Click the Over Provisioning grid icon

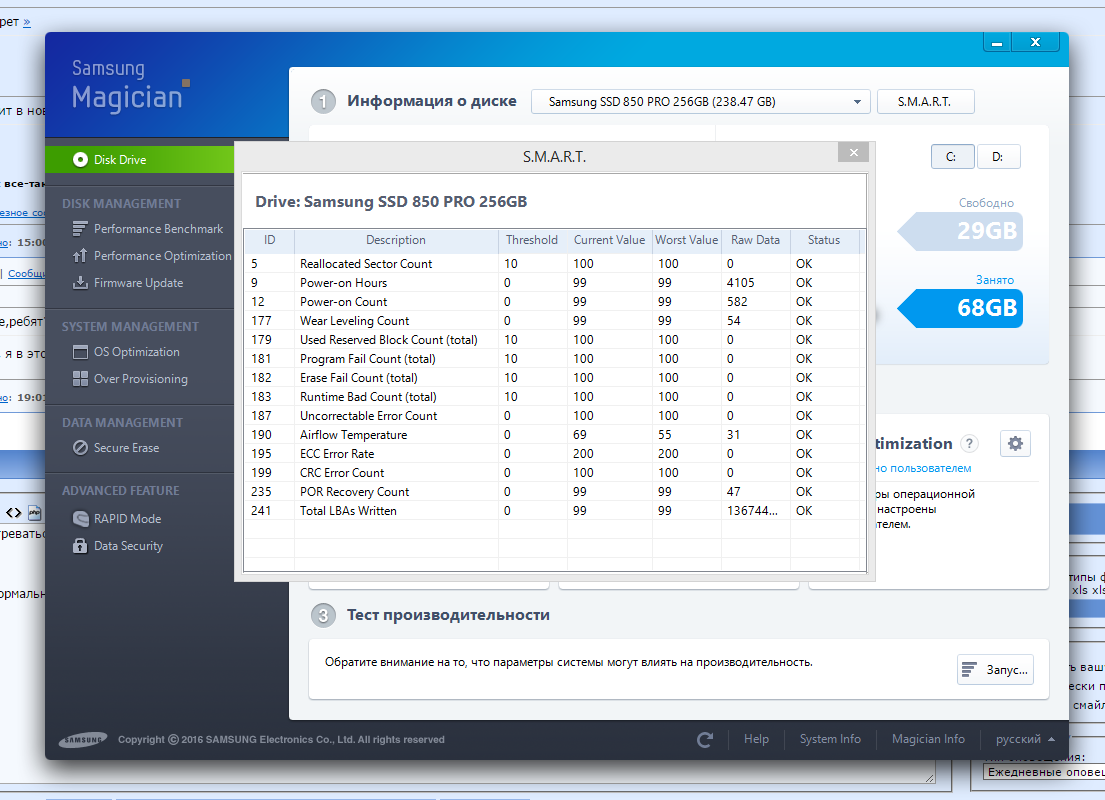(x=80, y=379)
